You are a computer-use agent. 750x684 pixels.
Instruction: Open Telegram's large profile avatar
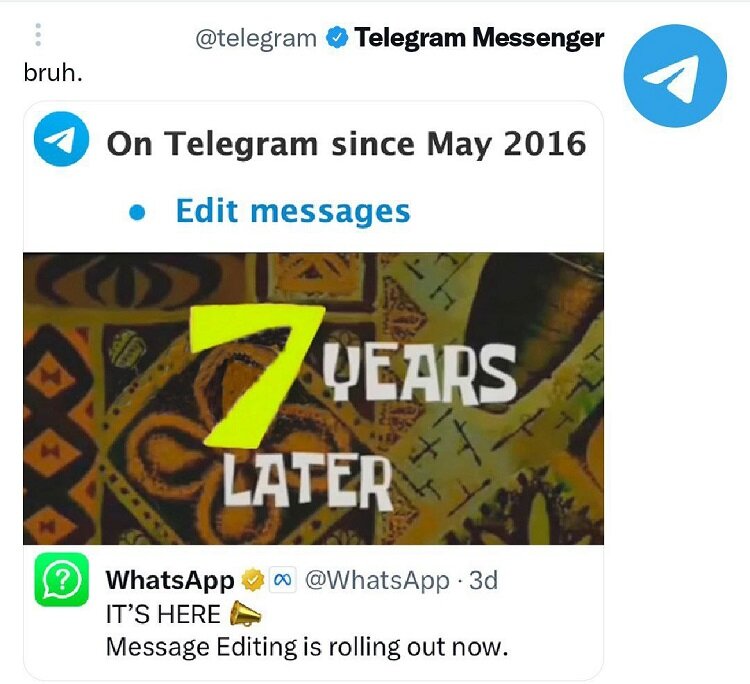click(x=675, y=76)
